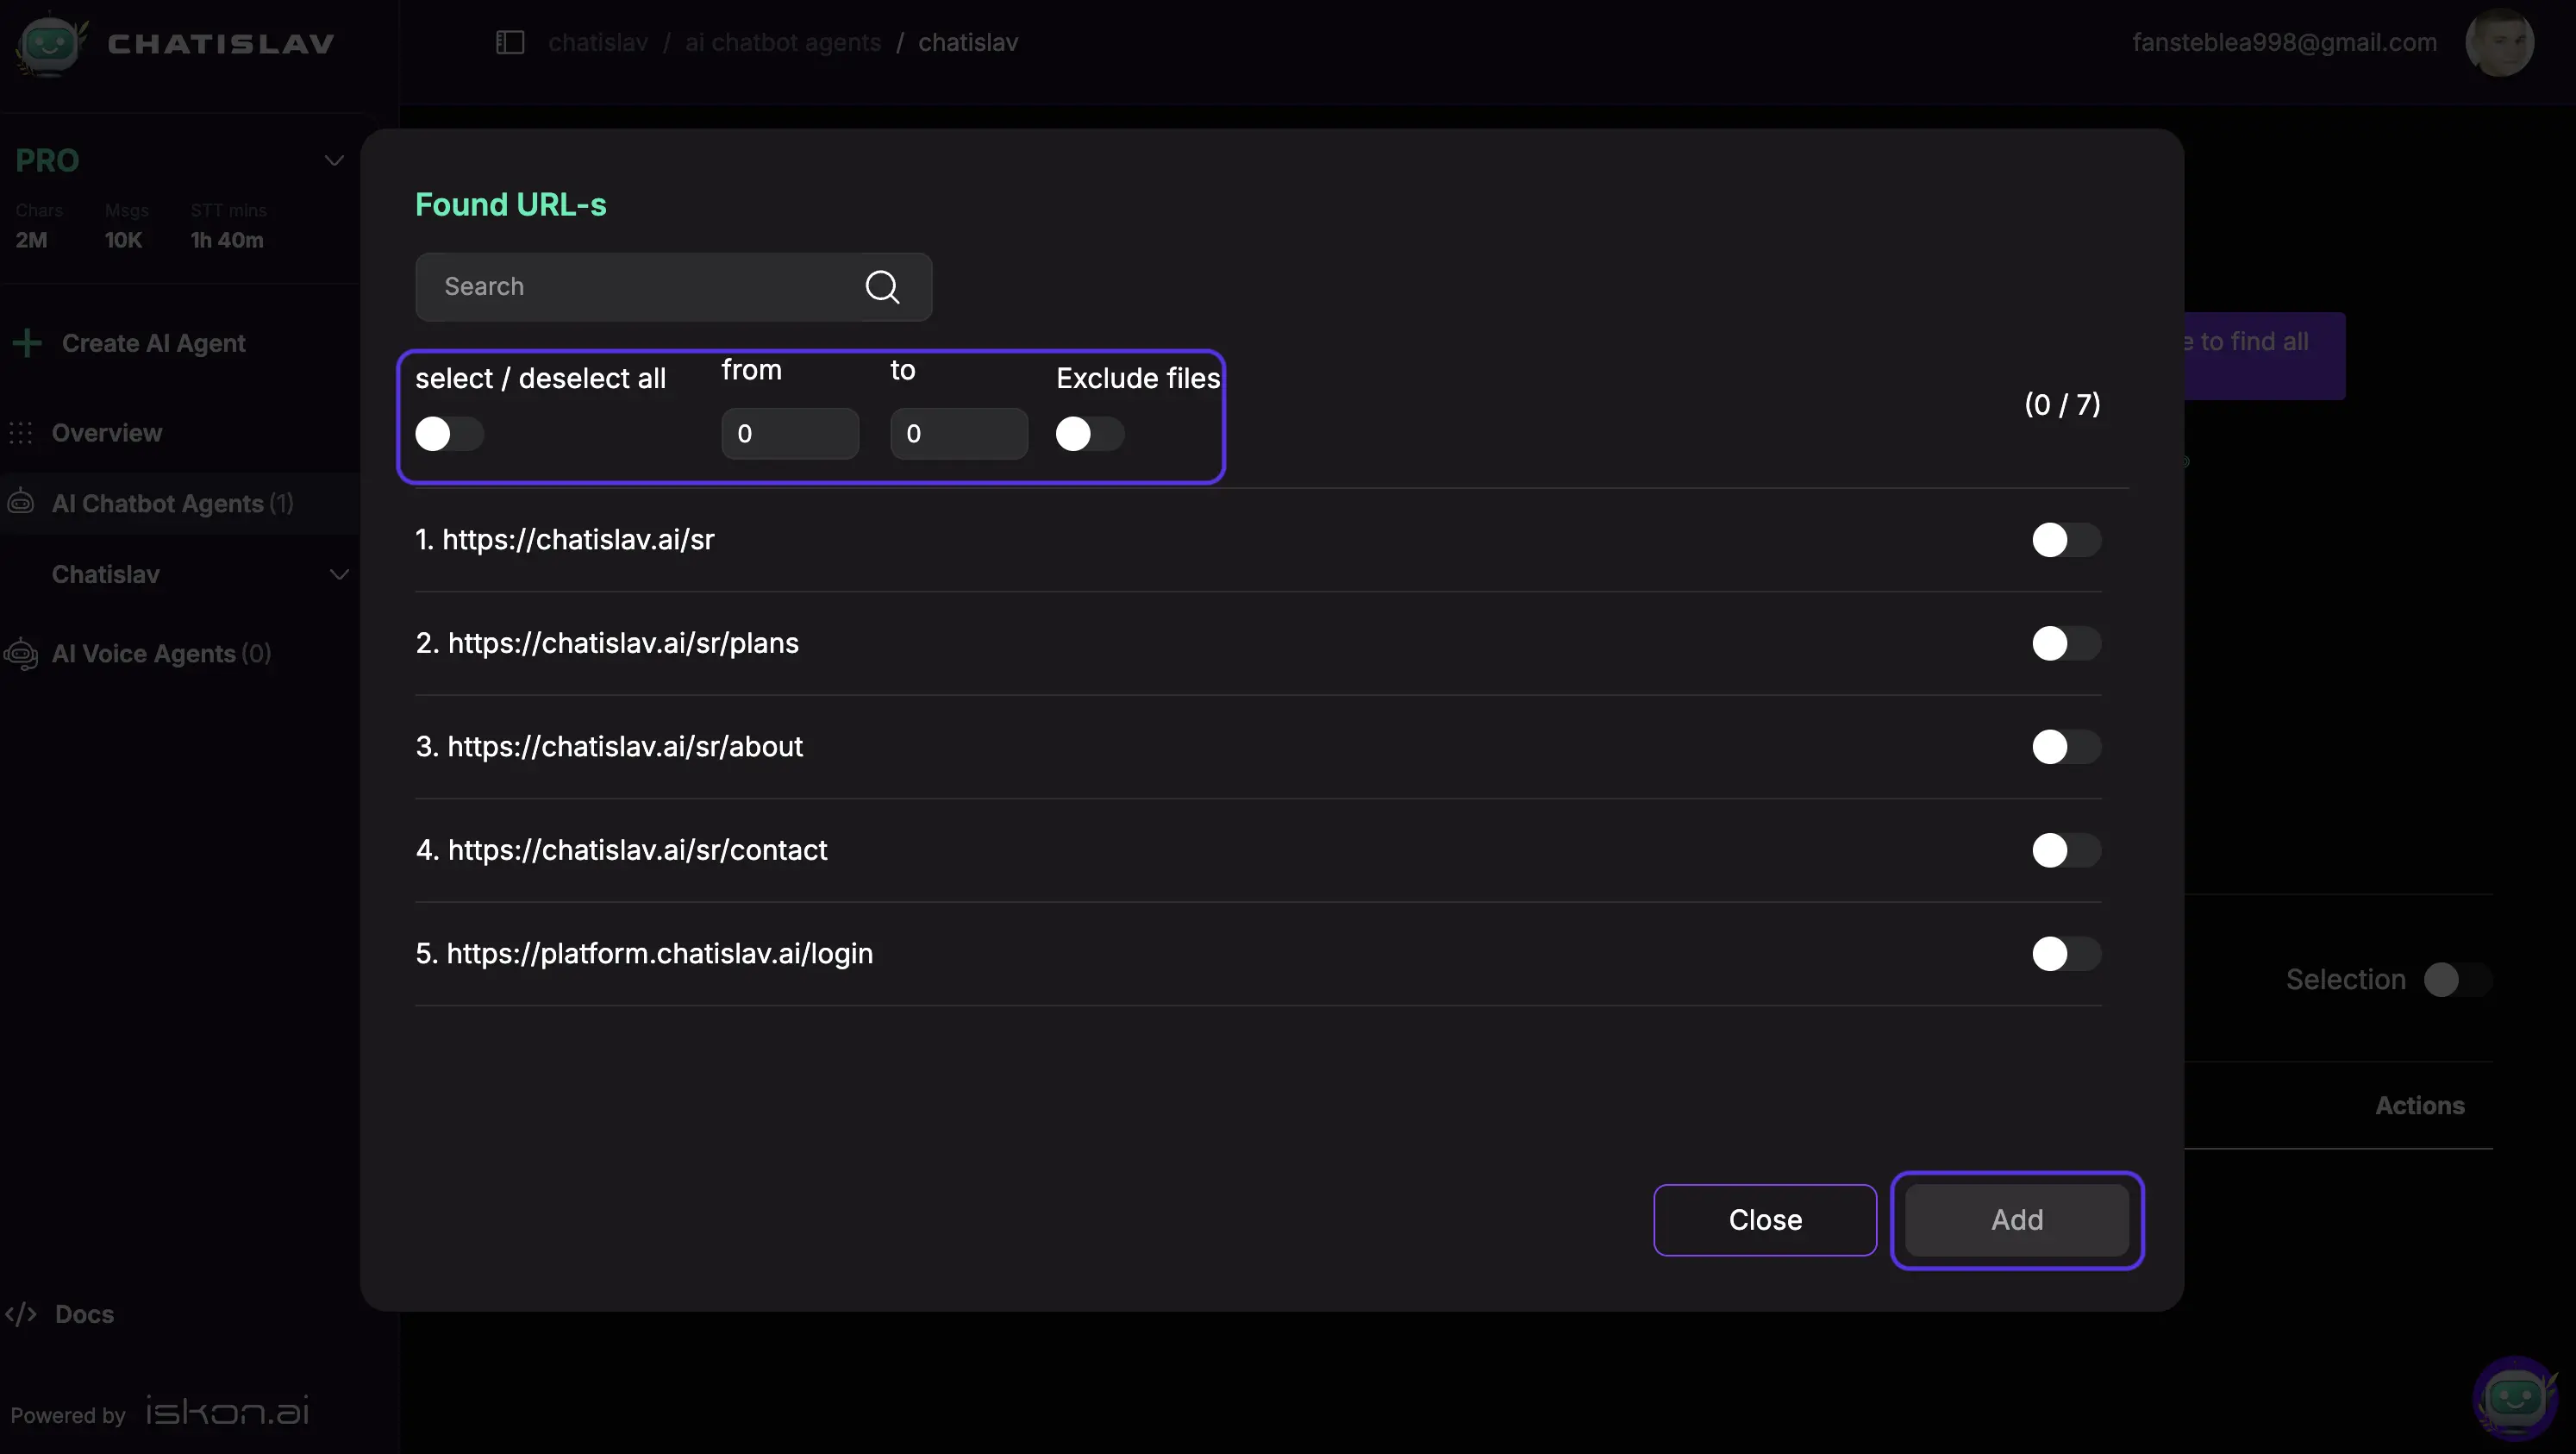Click the Actions column header
The image size is (2576, 1454).
coord(2419,1105)
